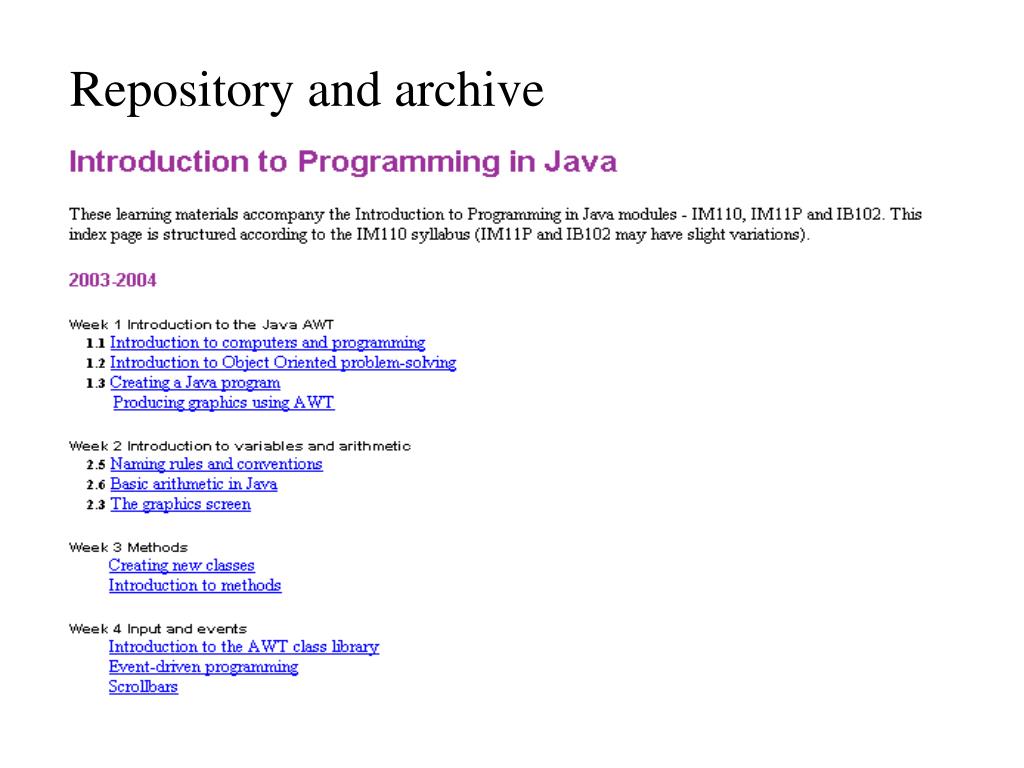The image size is (1024, 768).
Task: Select 'Week 2 Introduction to variables and arithmetic' heading
Action: (x=240, y=446)
